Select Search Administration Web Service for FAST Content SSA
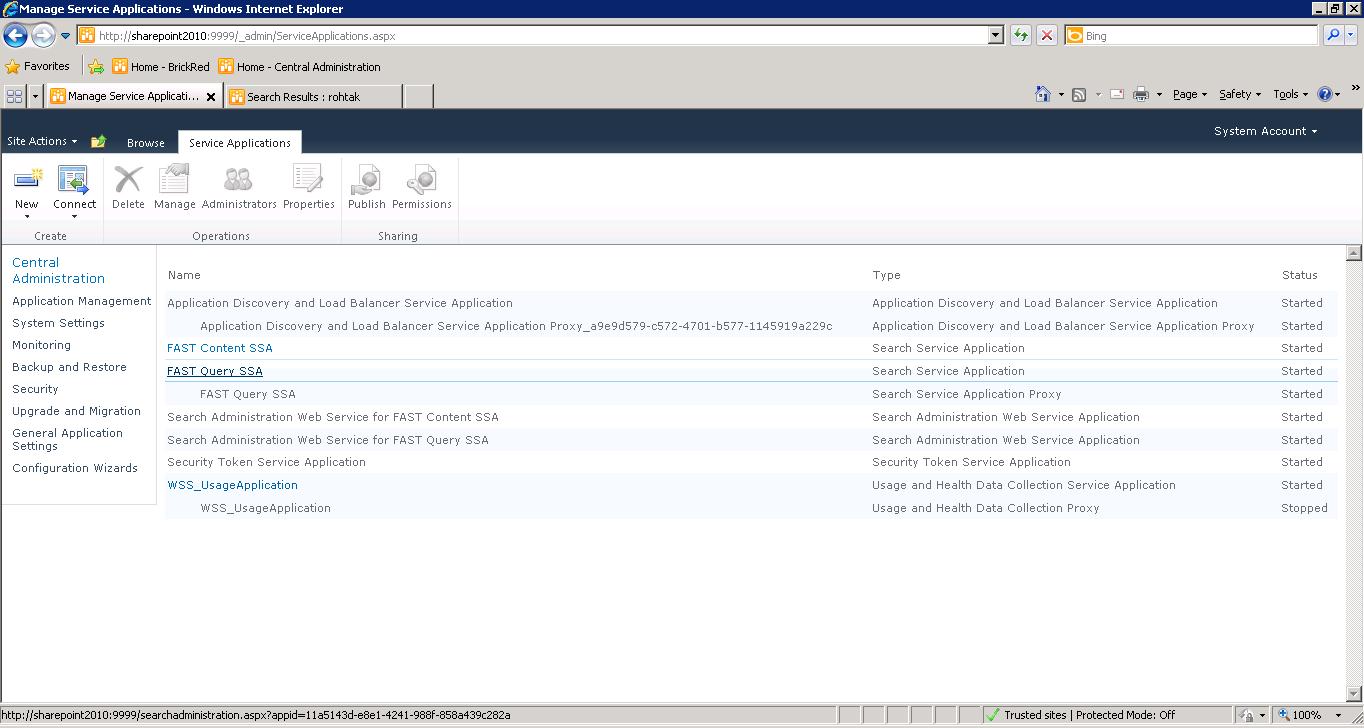 tap(751, 417)
